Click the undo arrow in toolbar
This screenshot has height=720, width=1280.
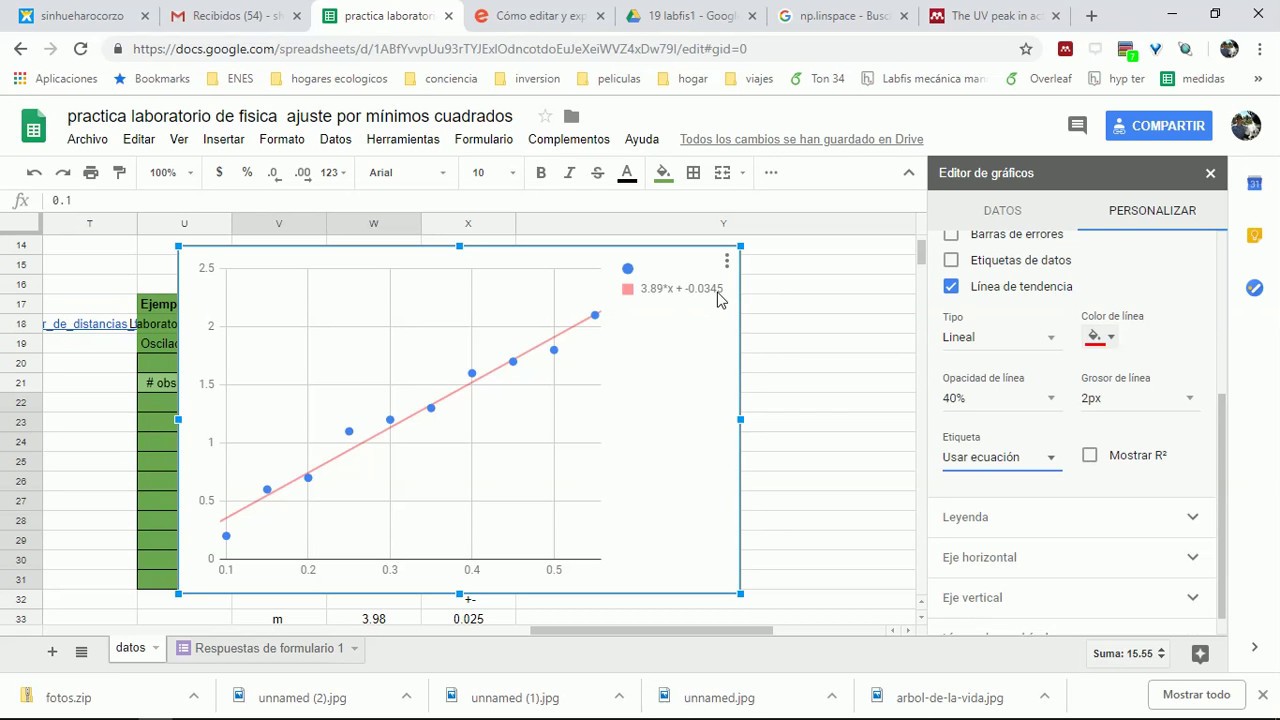pos(34,173)
